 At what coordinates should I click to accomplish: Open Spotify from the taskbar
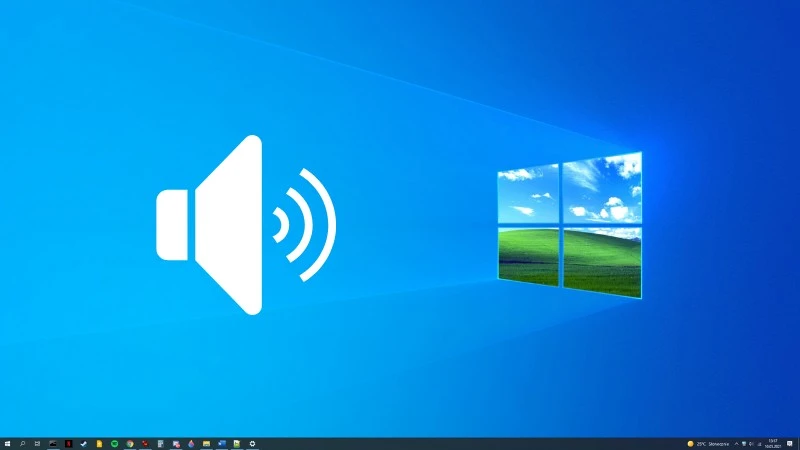point(114,444)
